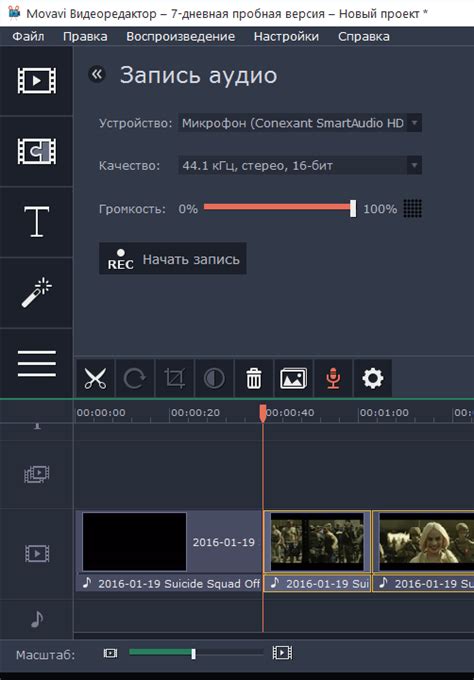Open the Настройки menu
This screenshot has width=474, height=680.
pos(286,36)
